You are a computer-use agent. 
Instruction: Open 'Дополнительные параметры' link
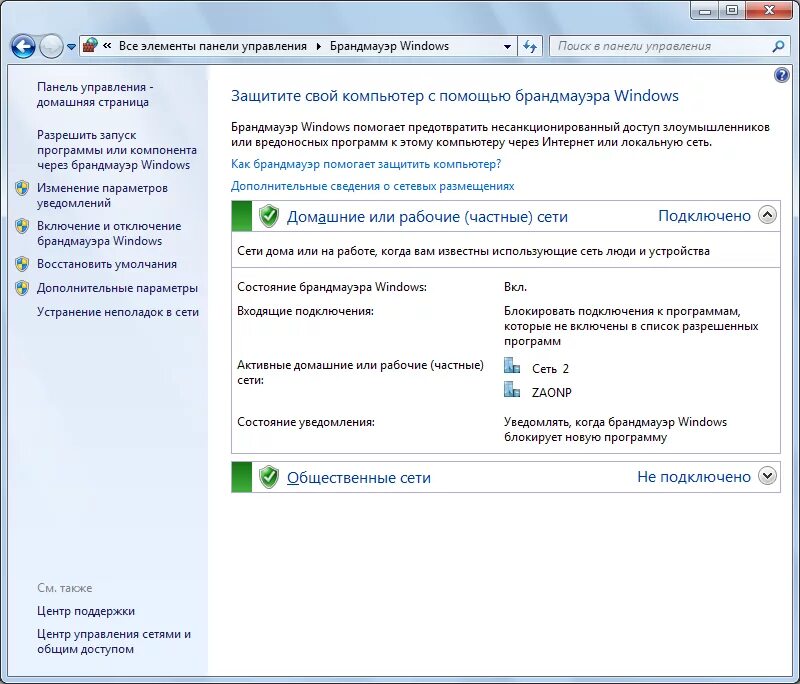coord(117,288)
